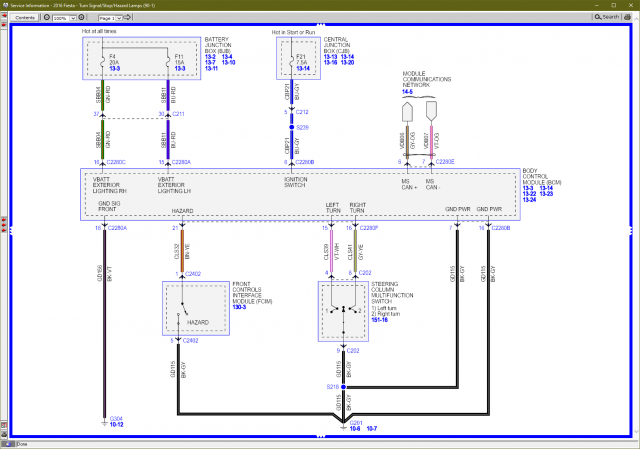This screenshot has height=449, width=640.
Task: Click the 13-3 reference under fuse F4
Action: point(115,69)
